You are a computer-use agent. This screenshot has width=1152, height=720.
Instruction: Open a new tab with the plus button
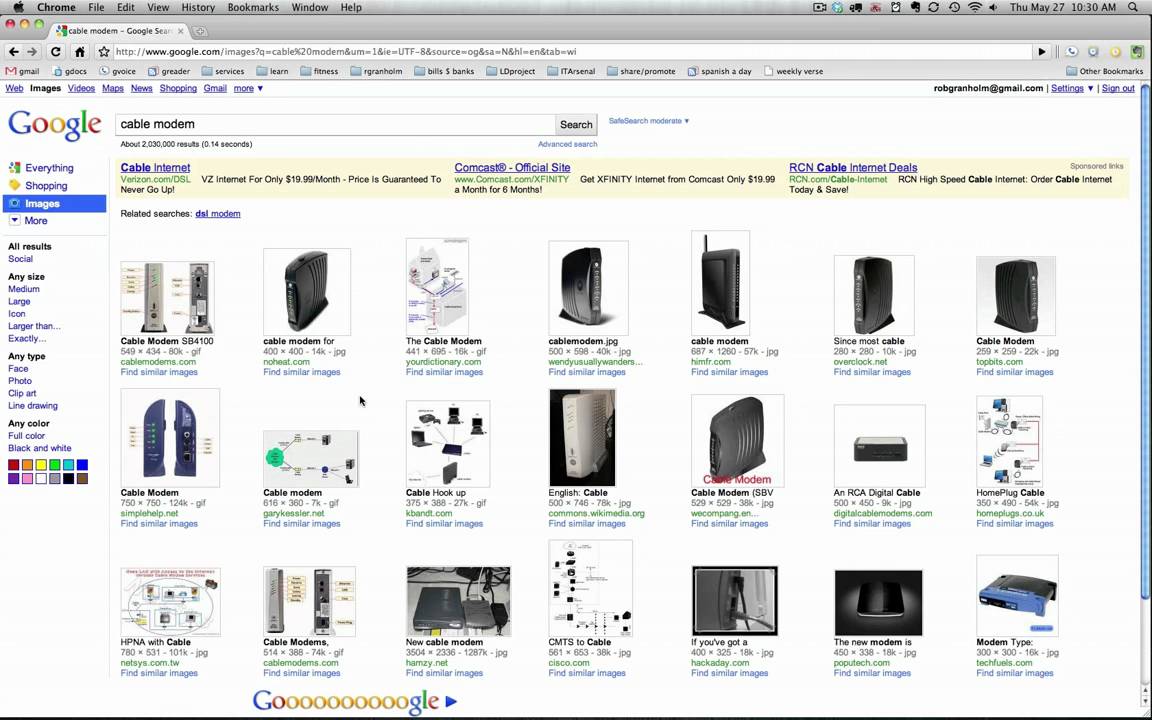(200, 32)
